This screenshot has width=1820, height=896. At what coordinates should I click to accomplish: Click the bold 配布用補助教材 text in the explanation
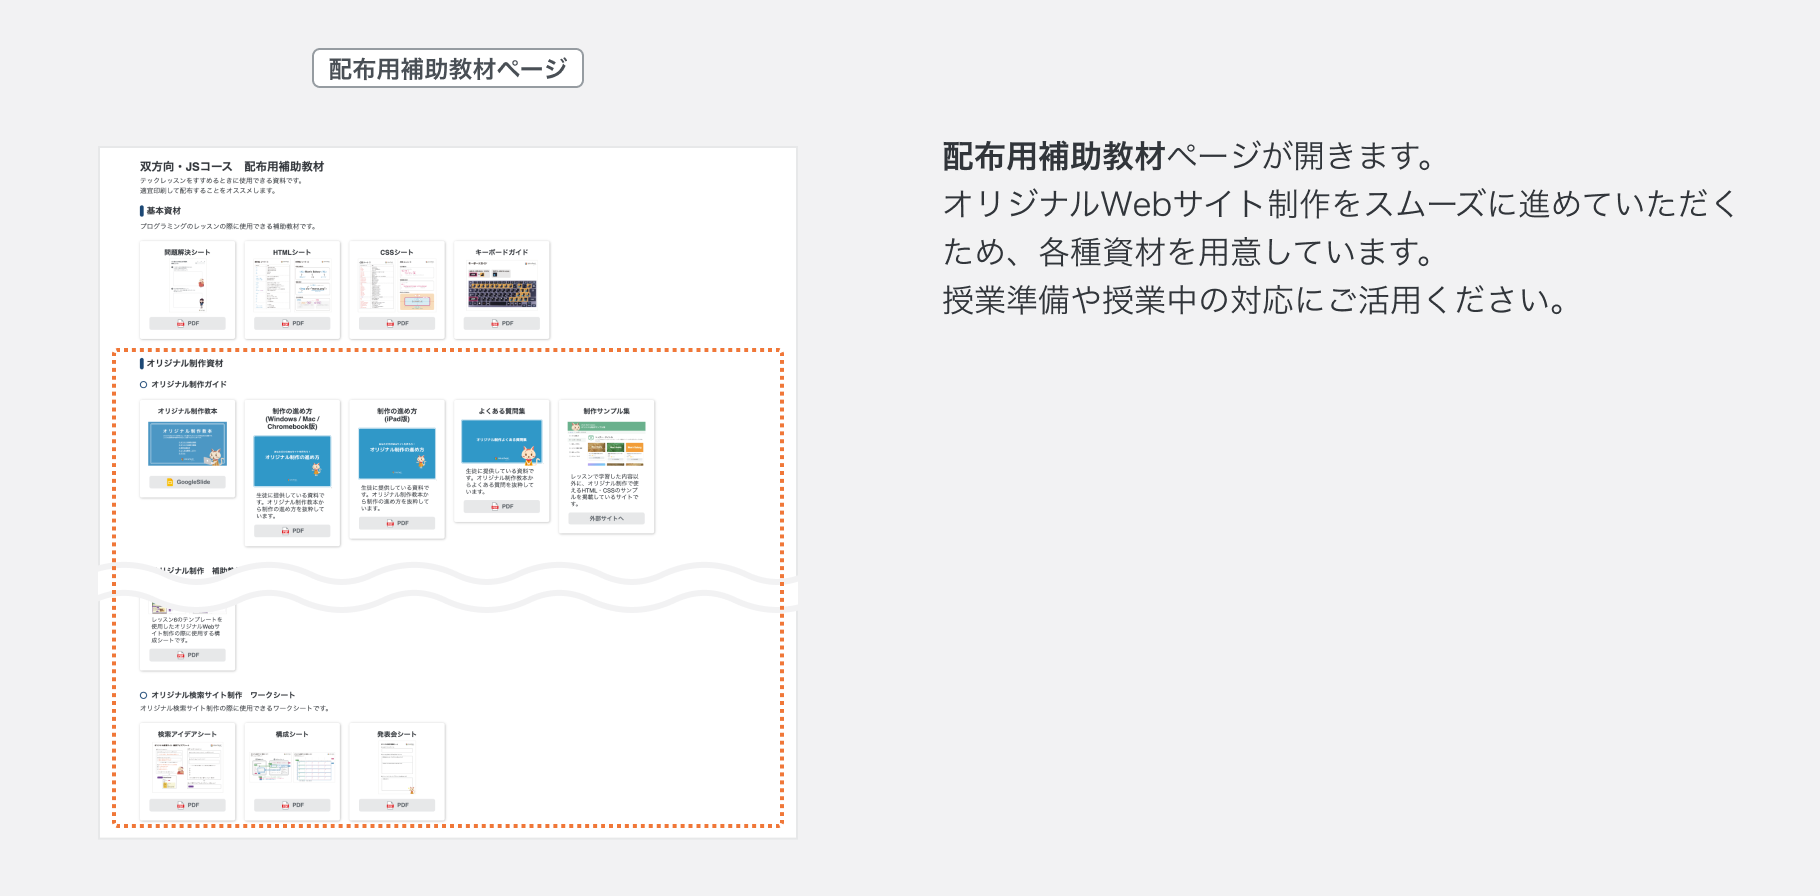tap(1054, 156)
